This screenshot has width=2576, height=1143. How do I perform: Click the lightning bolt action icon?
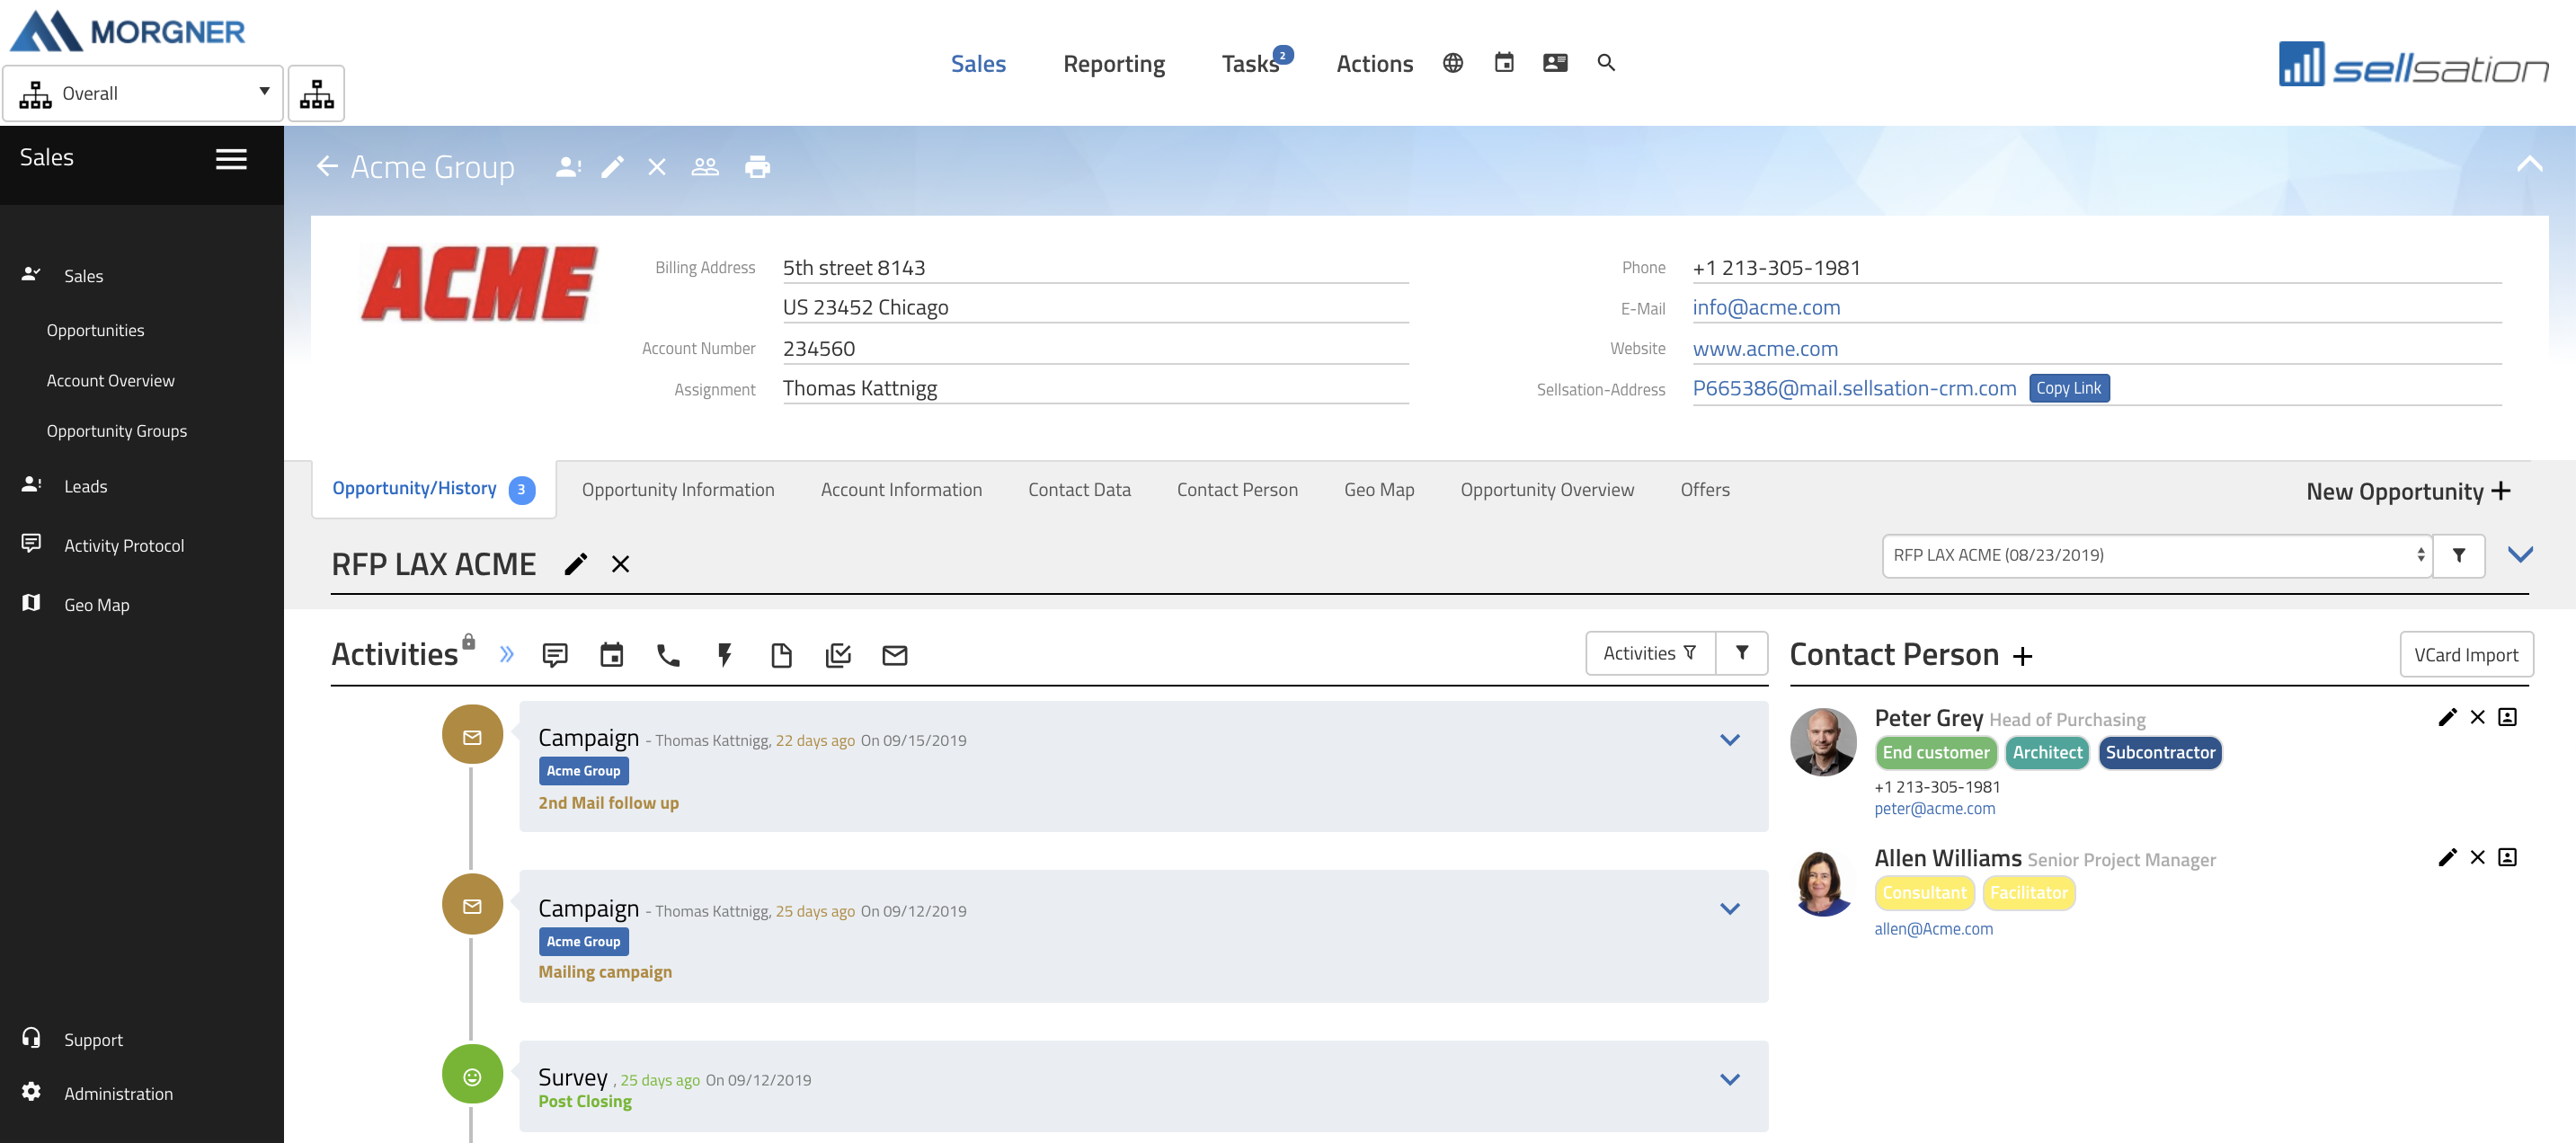725,655
